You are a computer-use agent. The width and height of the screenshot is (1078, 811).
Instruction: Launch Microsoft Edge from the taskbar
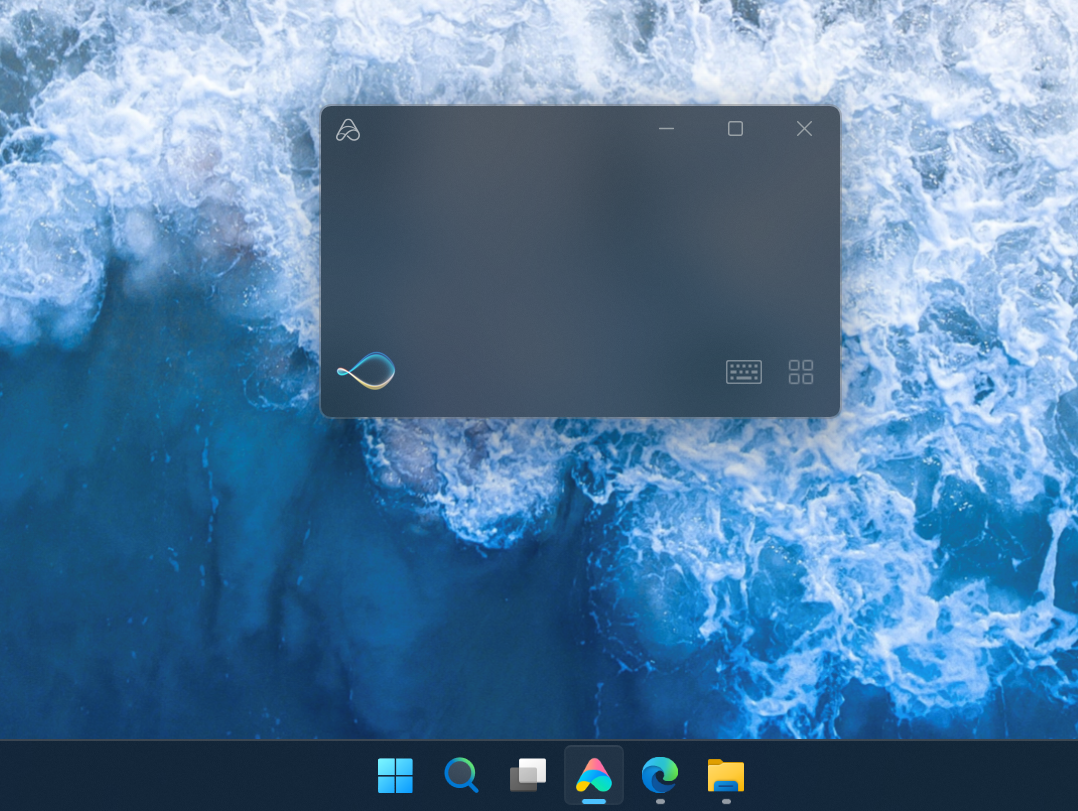click(x=660, y=775)
